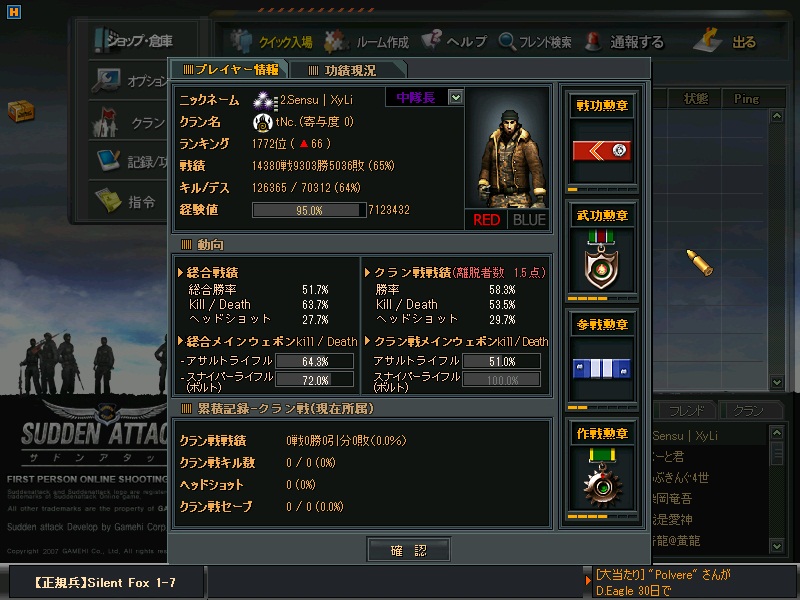Open the 中隊長 rank dropdown
The height and width of the screenshot is (600, 800).
coord(456,97)
